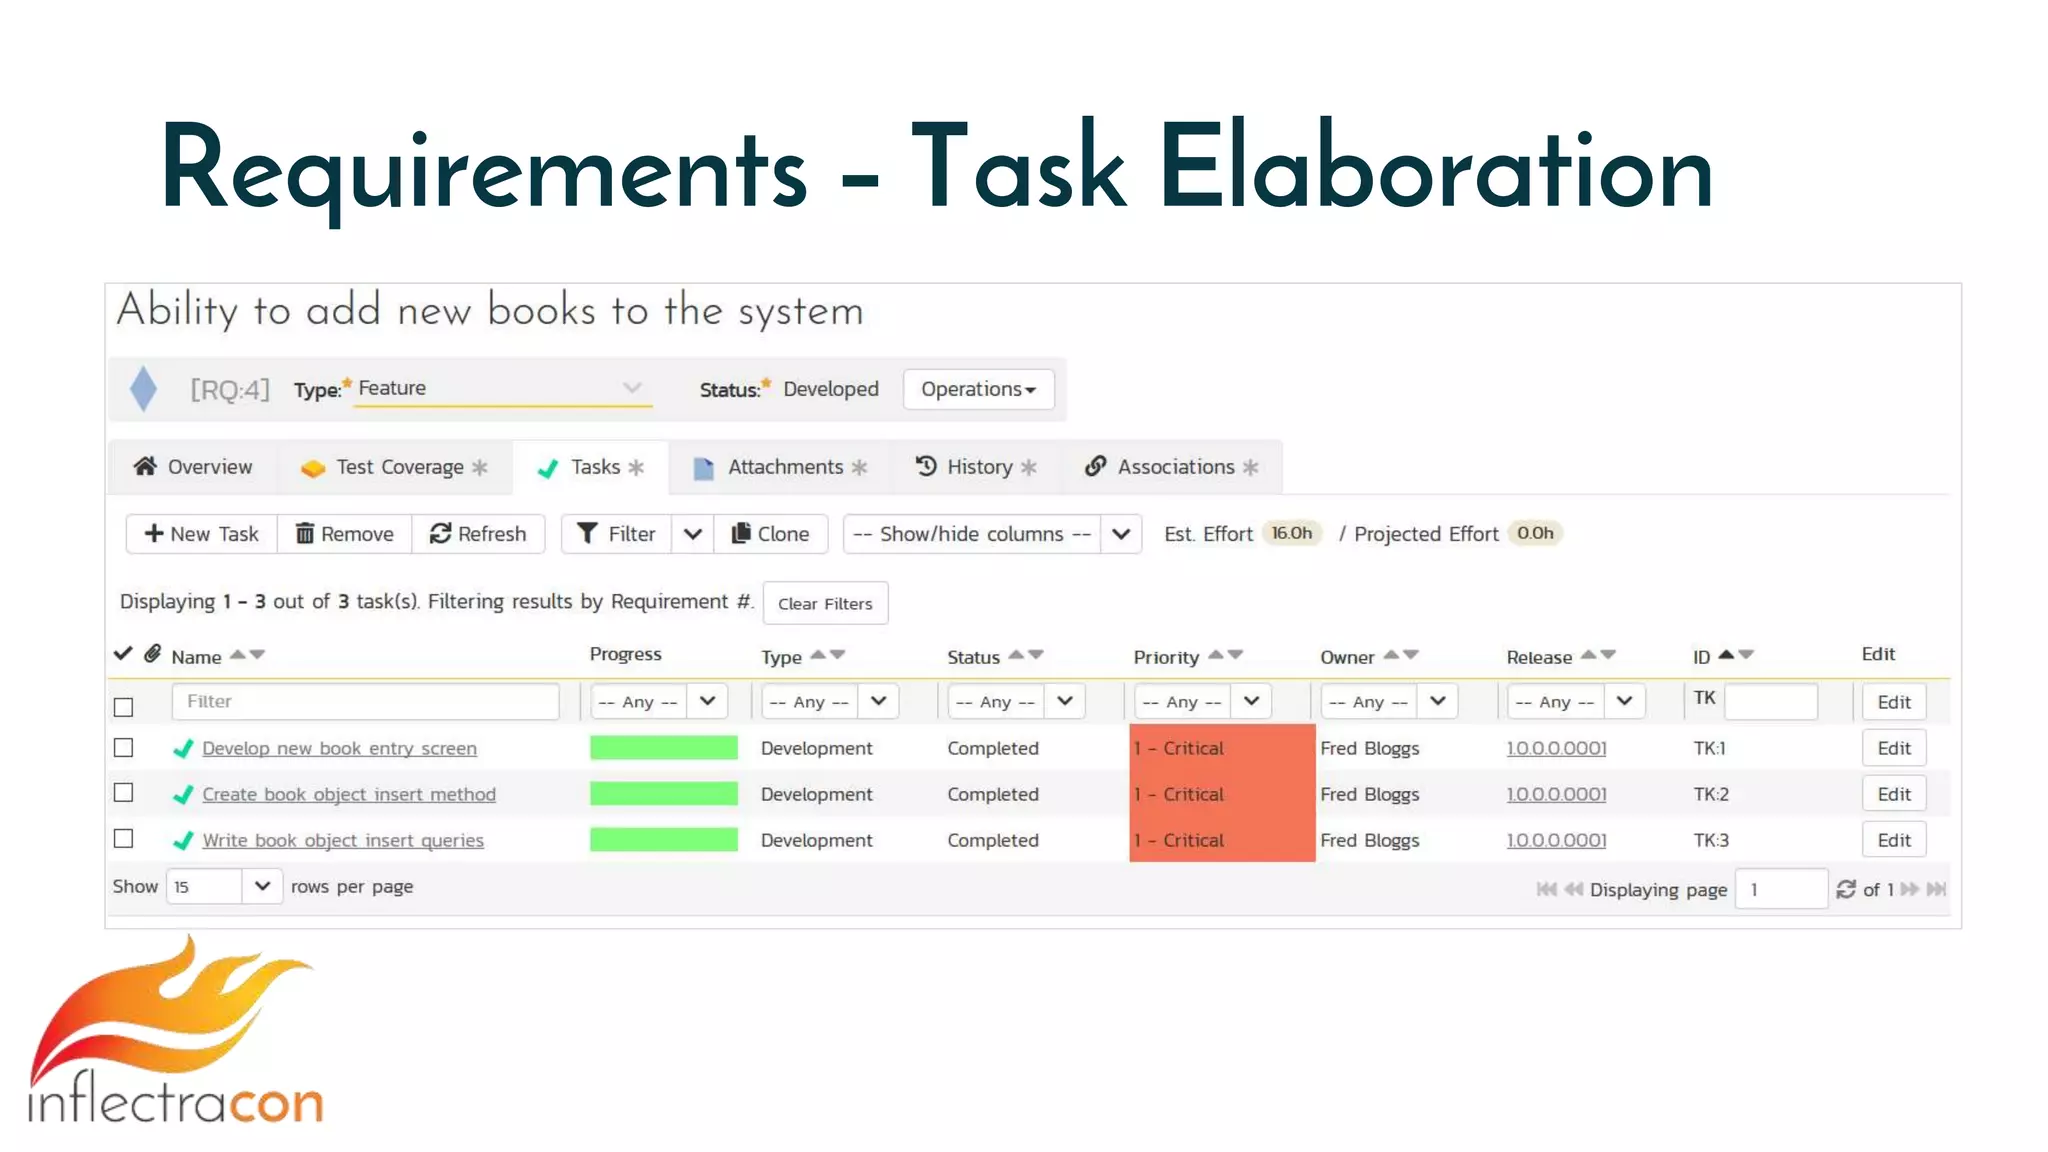Click Critical priority cell for TK:3
This screenshot has height=1152, width=2048.
[1222, 840]
